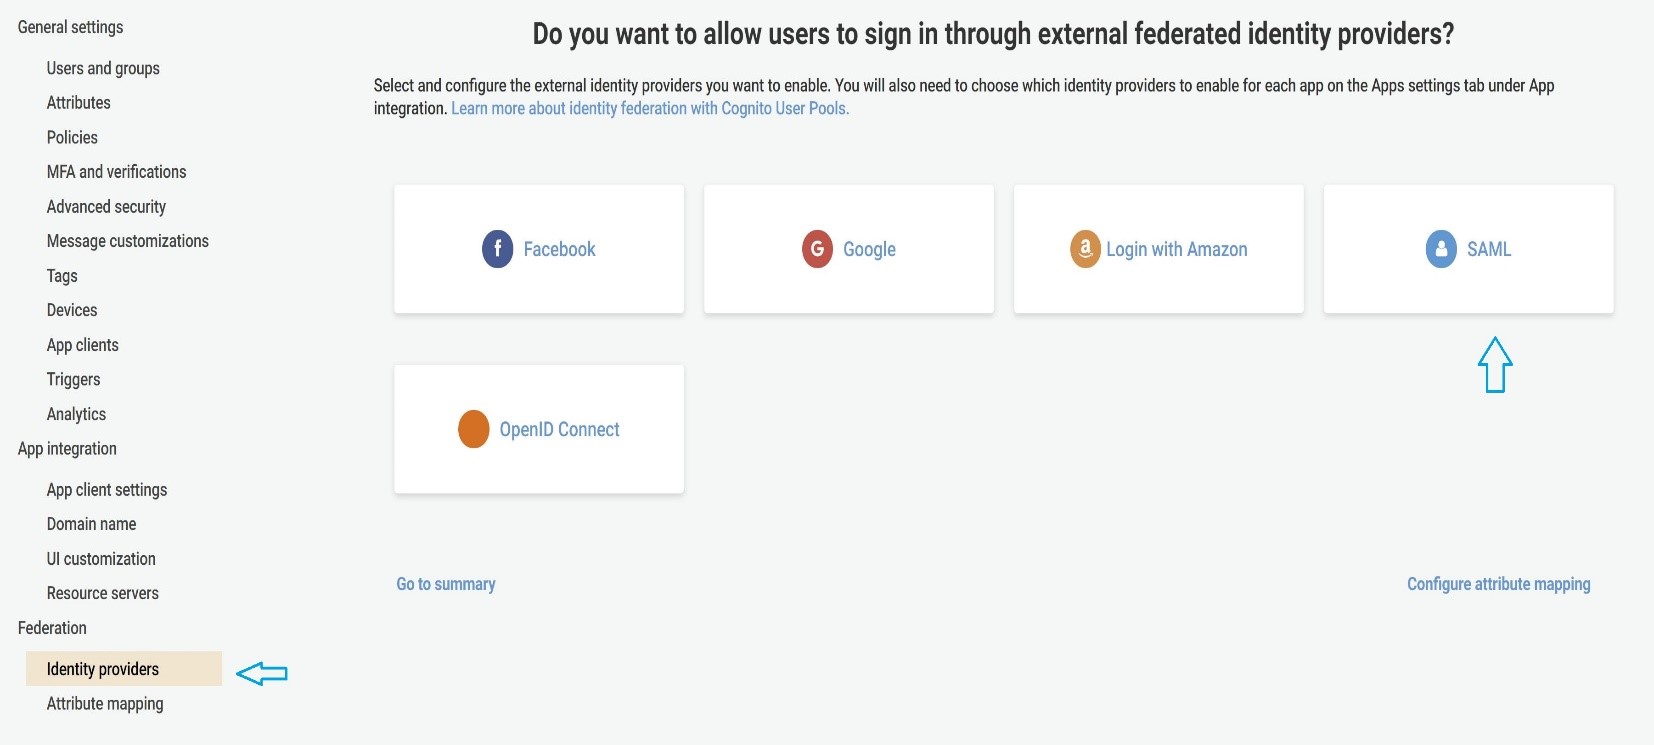
Task: Select Domain name under App integration
Action: pyautogui.click(x=91, y=524)
